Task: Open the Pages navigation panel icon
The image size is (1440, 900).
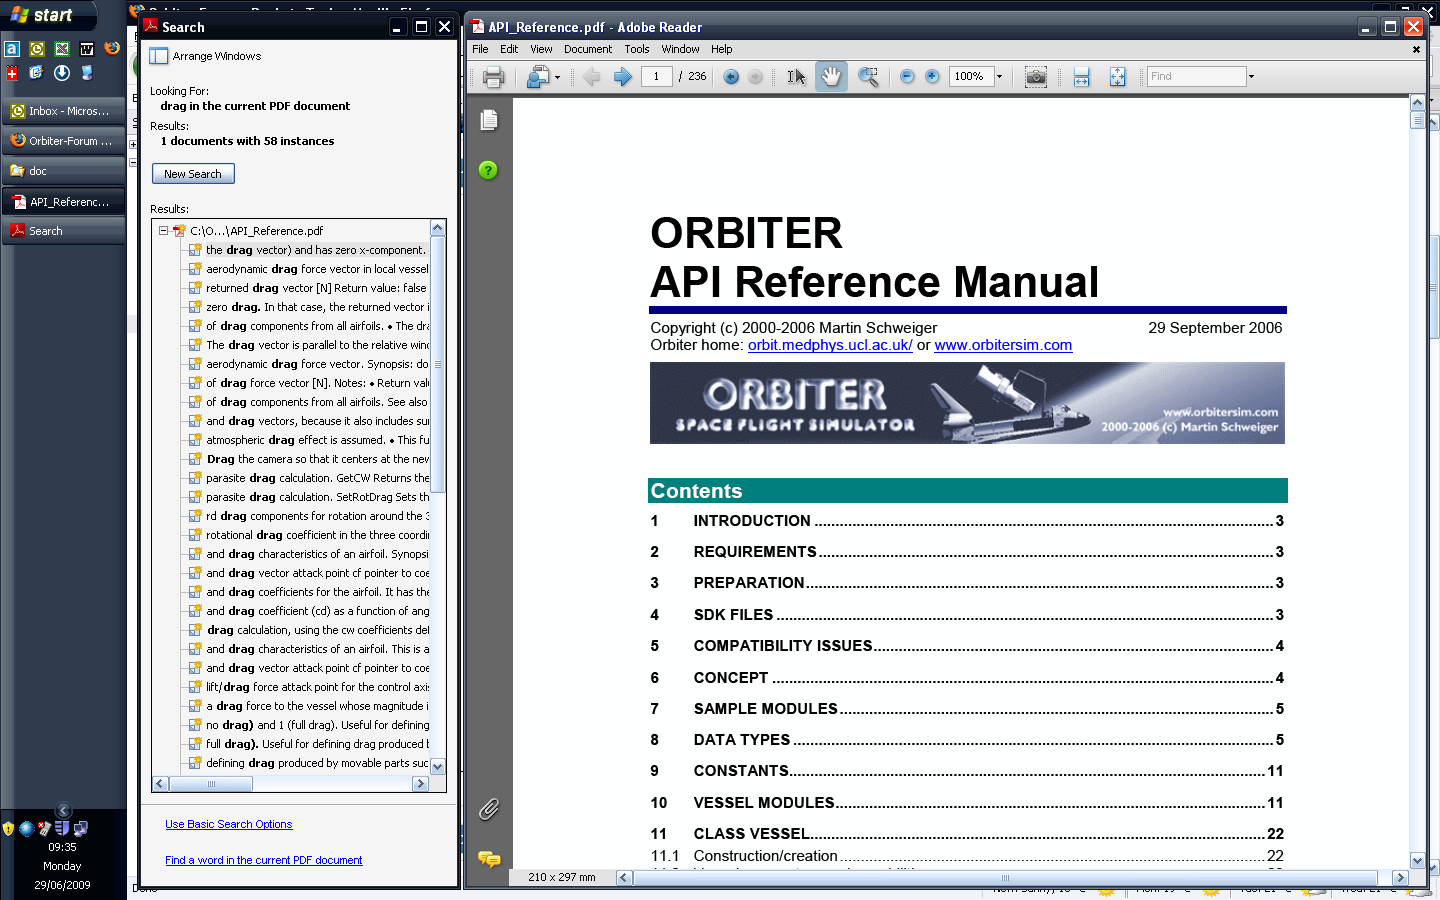Action: point(489,120)
